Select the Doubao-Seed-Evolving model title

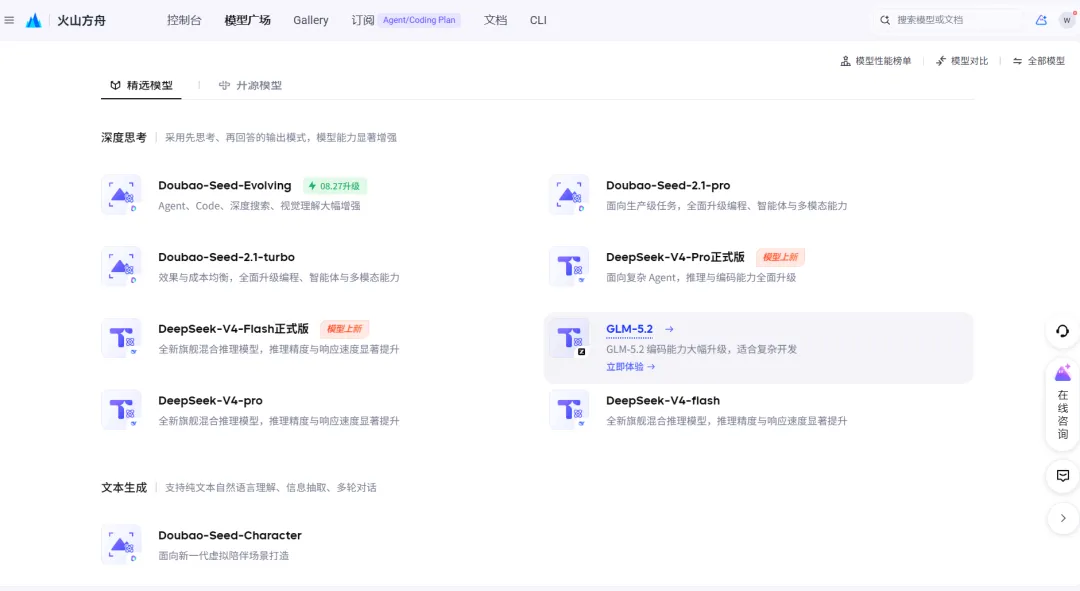[225, 186]
